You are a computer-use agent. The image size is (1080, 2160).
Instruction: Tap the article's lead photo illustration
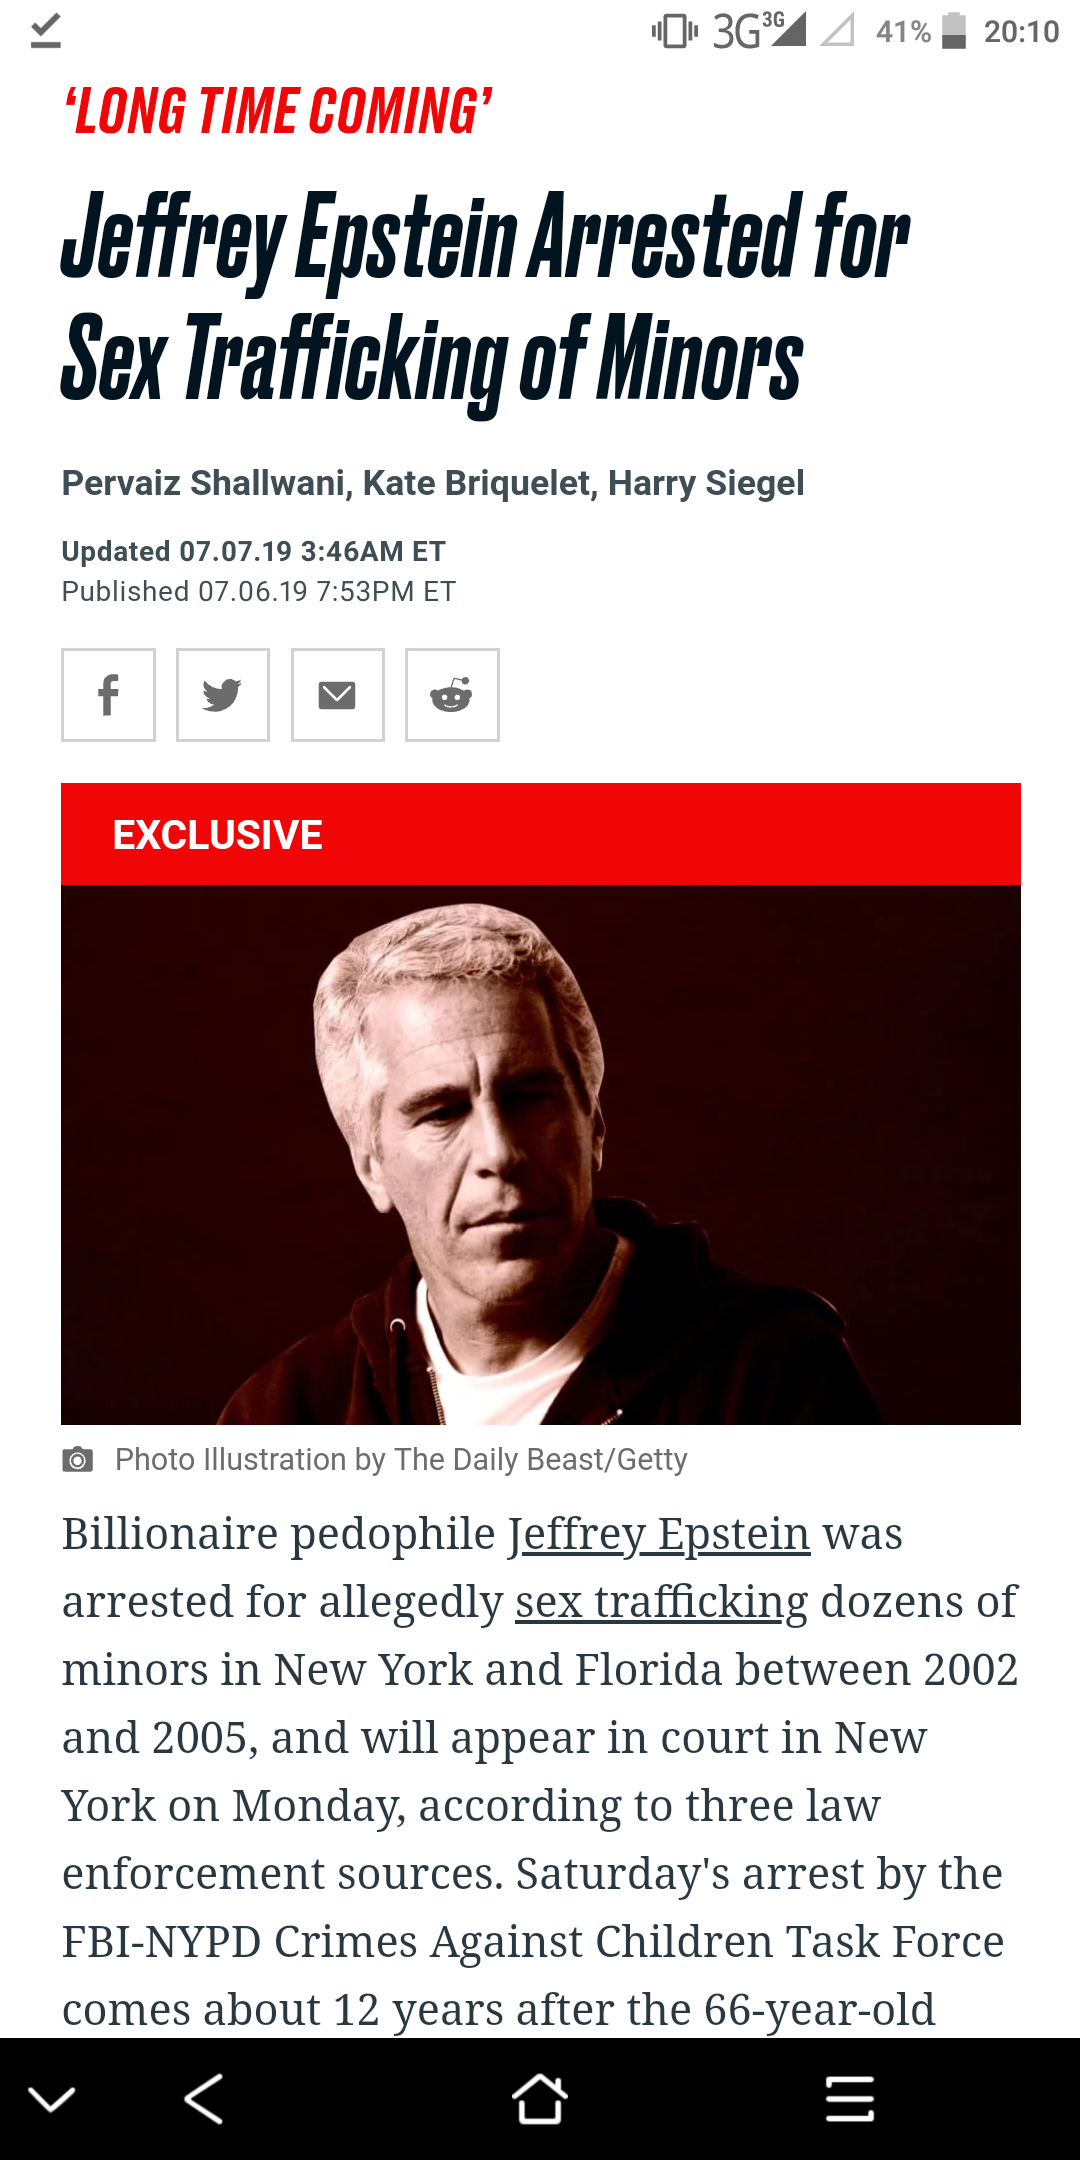[540, 1154]
